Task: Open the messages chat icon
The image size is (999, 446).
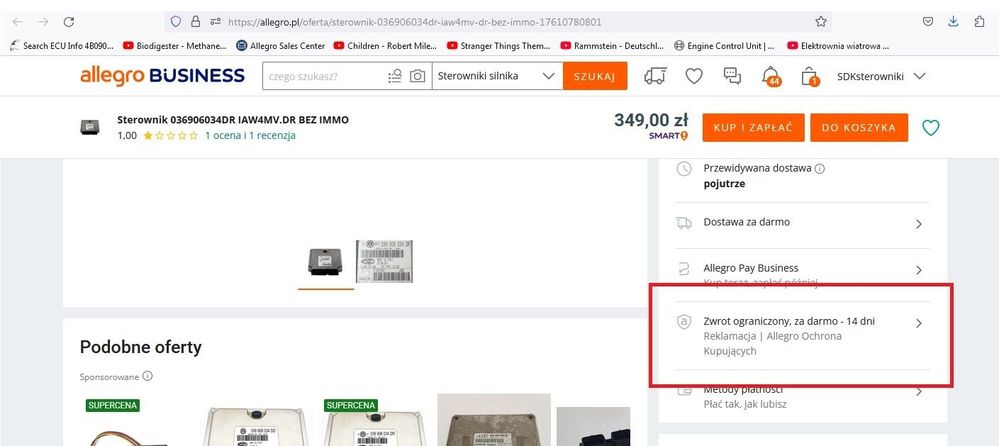Action: coord(732,76)
